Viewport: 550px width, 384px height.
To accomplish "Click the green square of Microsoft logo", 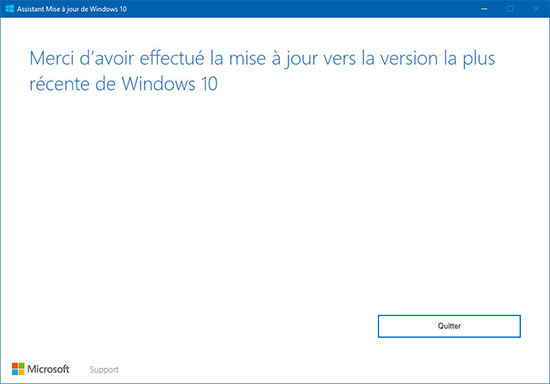I will (21, 366).
